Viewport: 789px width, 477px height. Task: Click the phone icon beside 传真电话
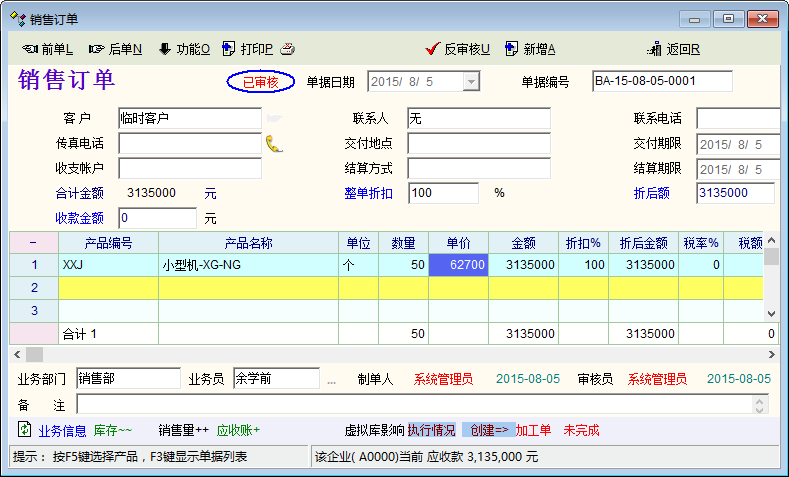(x=274, y=143)
